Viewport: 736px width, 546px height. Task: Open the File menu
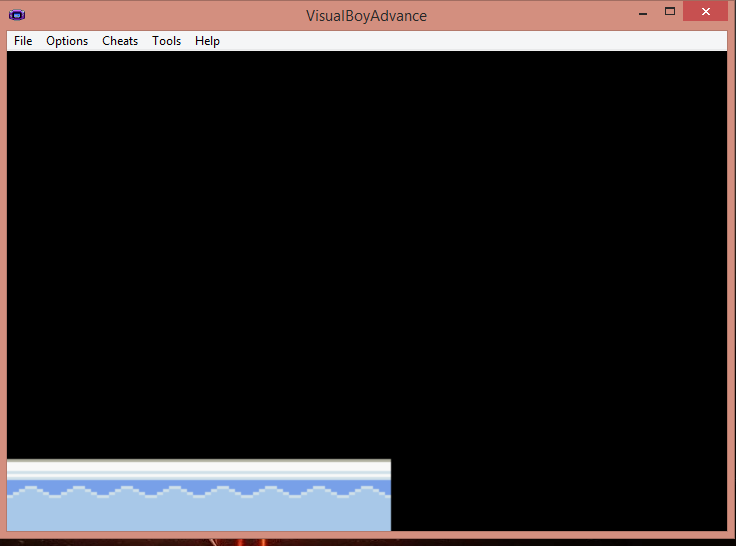point(23,41)
